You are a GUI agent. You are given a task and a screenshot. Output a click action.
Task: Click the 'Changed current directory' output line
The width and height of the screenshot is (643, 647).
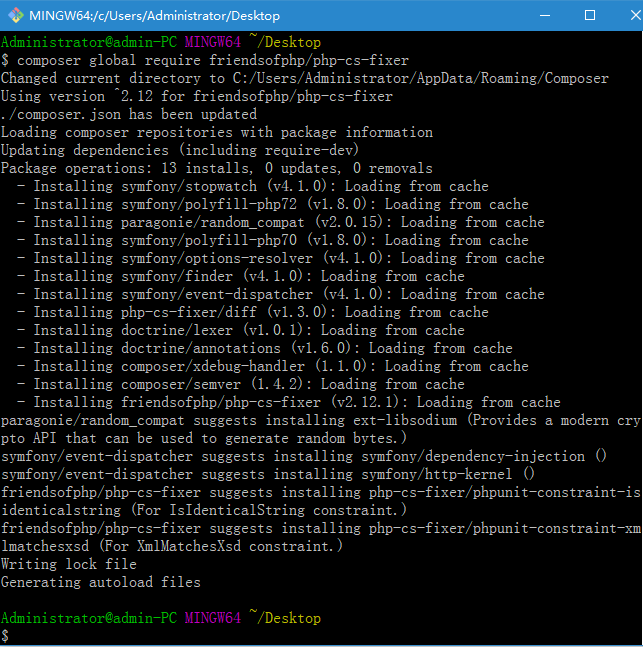305,78
